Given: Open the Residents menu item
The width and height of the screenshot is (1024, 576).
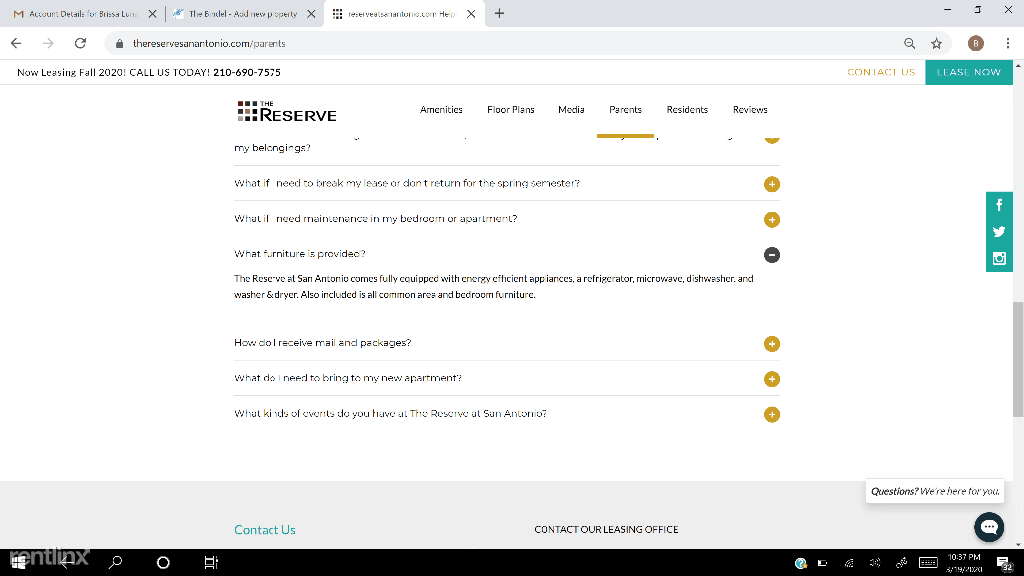Looking at the screenshot, I should click(x=687, y=110).
